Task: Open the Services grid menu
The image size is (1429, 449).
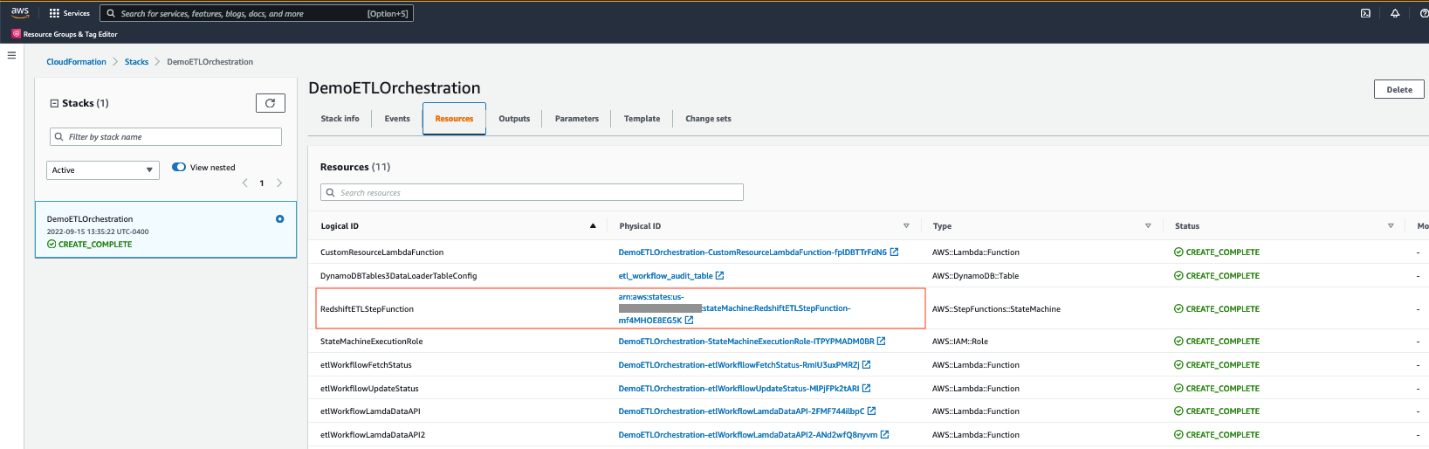Action: coord(54,14)
